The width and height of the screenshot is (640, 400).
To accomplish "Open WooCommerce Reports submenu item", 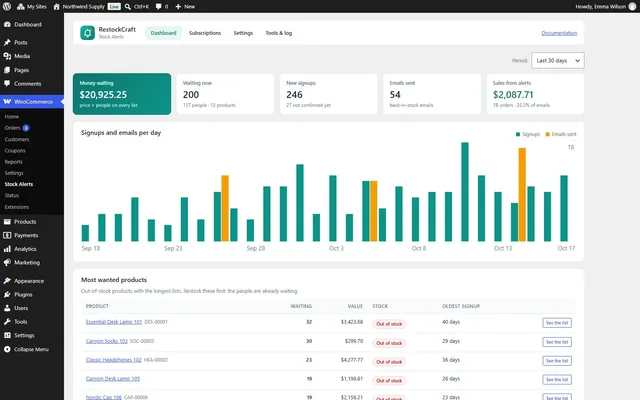I will (13, 162).
